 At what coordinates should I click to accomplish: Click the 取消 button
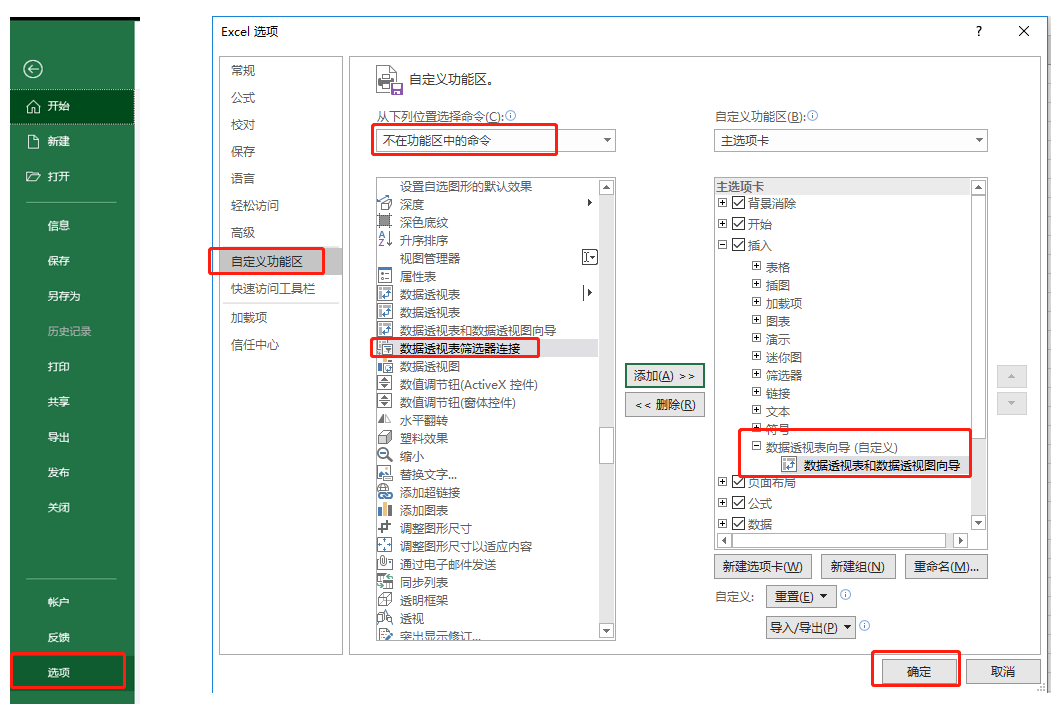[1003, 671]
